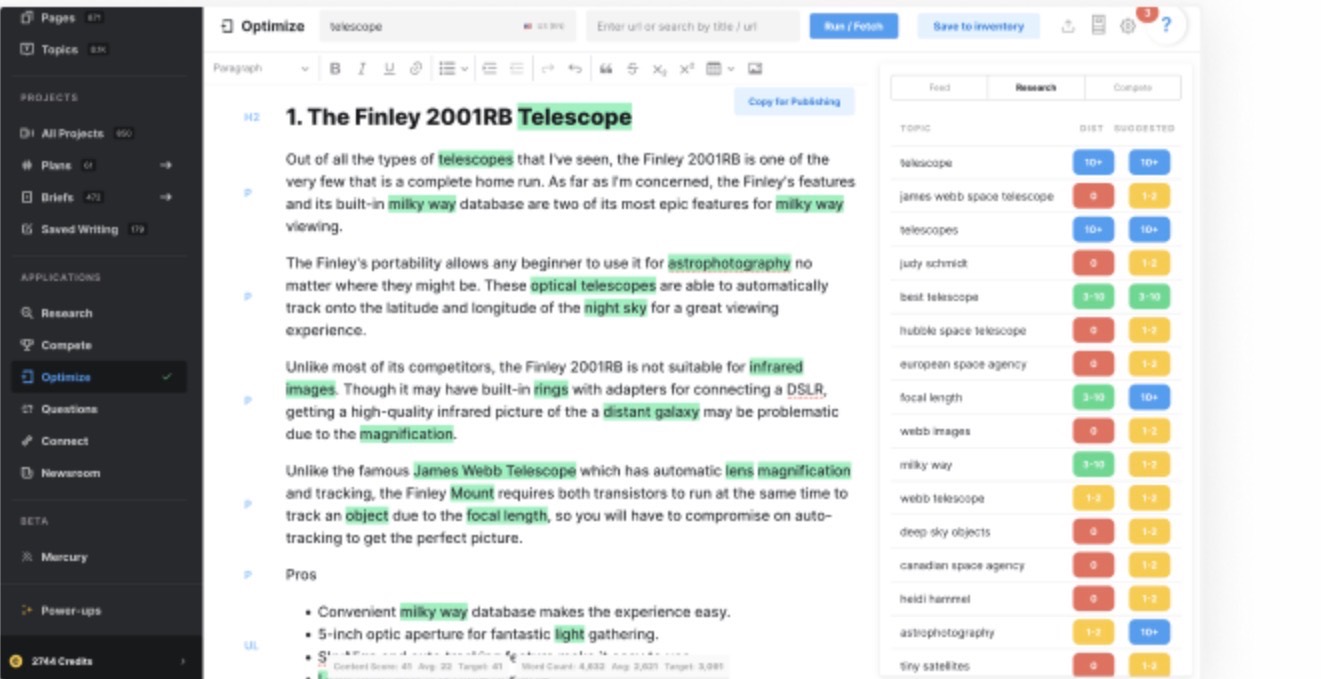Click the redo arrow icon
Screen dimensions: 1321x679
547,69
